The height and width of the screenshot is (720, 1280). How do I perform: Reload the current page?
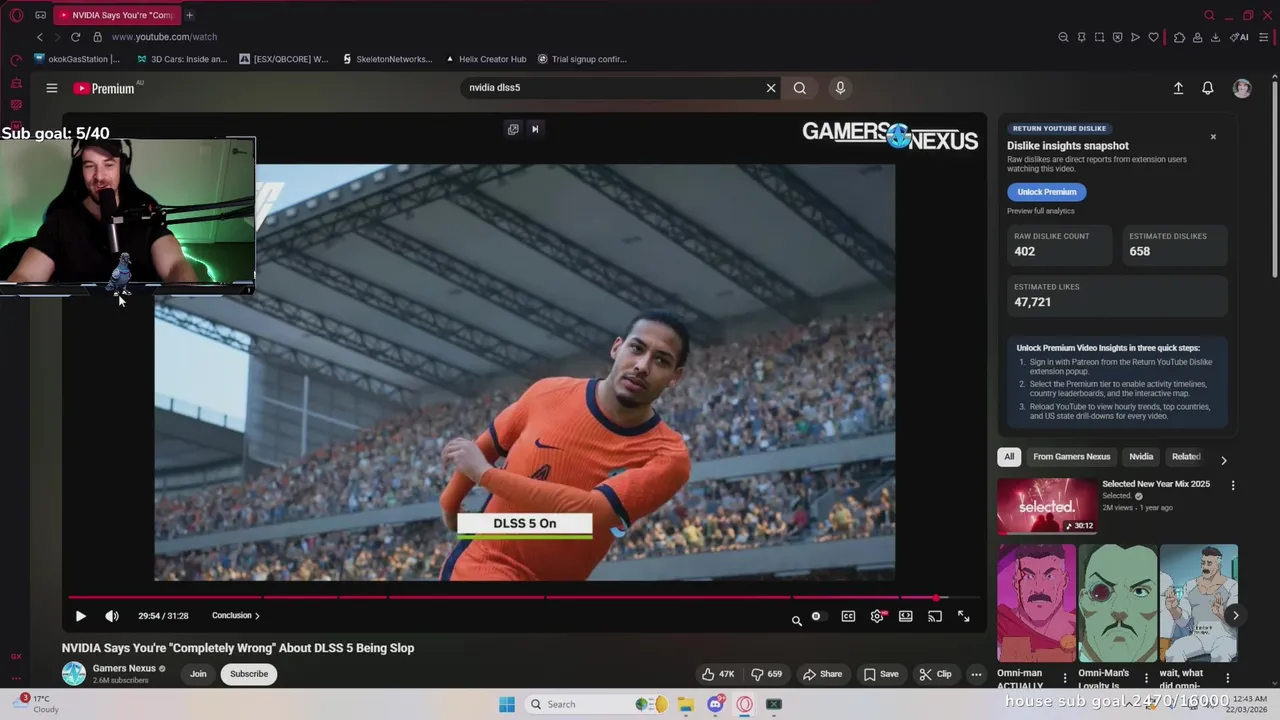coord(75,37)
